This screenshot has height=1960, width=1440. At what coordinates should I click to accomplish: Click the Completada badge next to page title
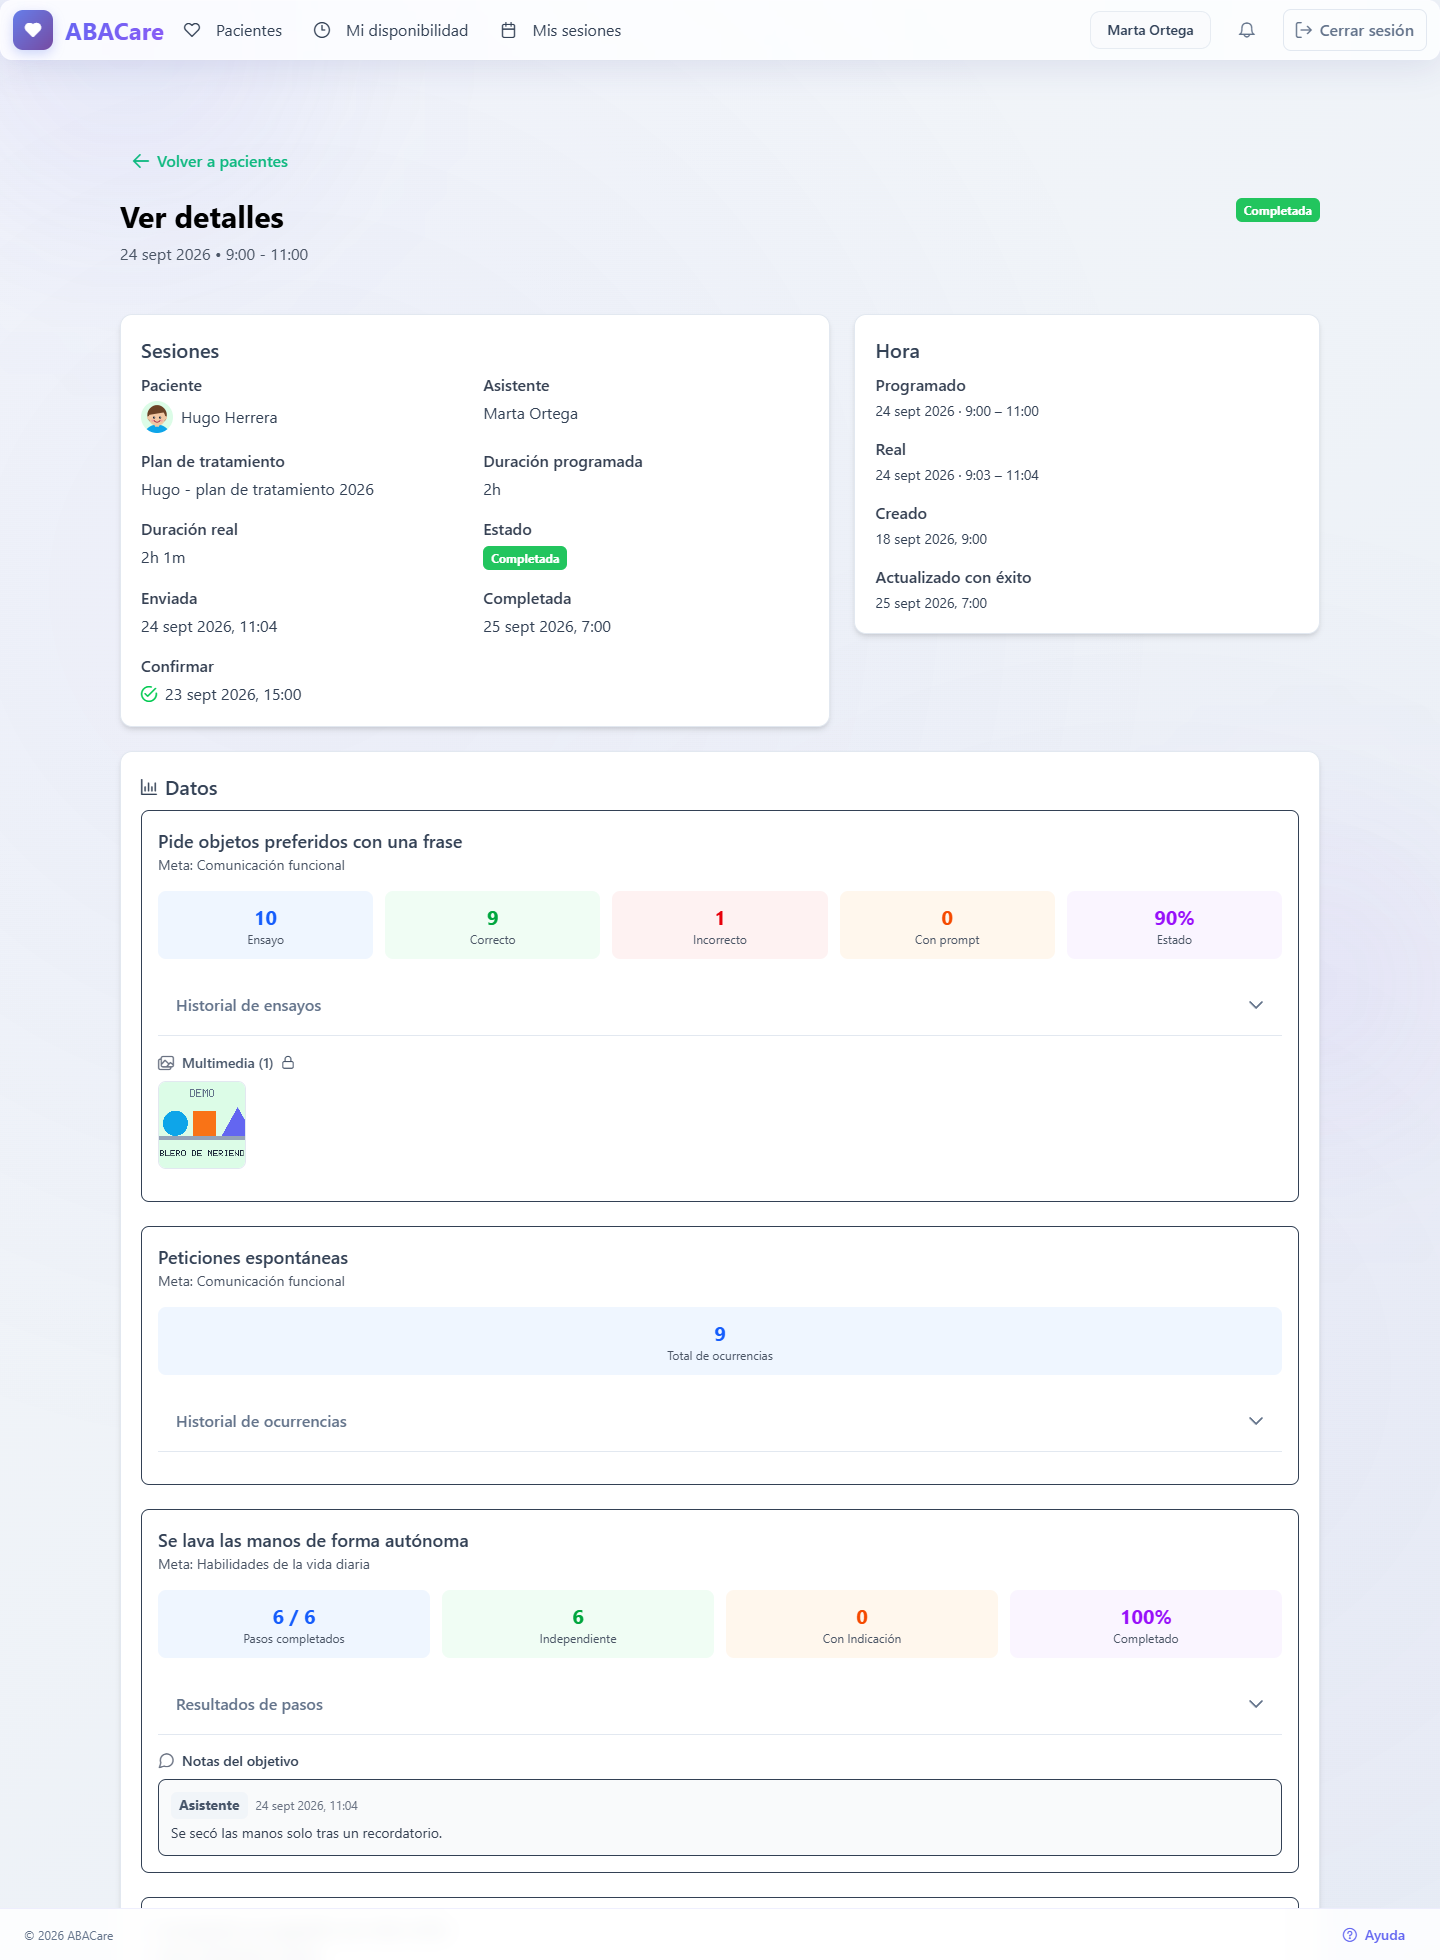pos(1277,210)
